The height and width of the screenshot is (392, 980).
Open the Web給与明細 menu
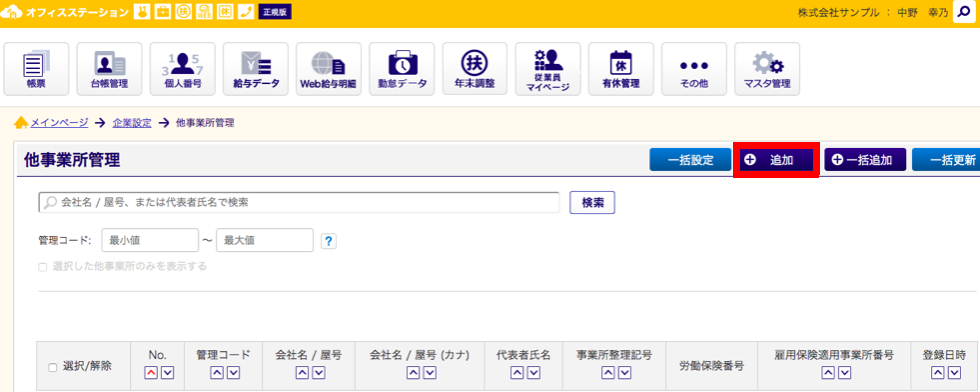[x=329, y=69]
